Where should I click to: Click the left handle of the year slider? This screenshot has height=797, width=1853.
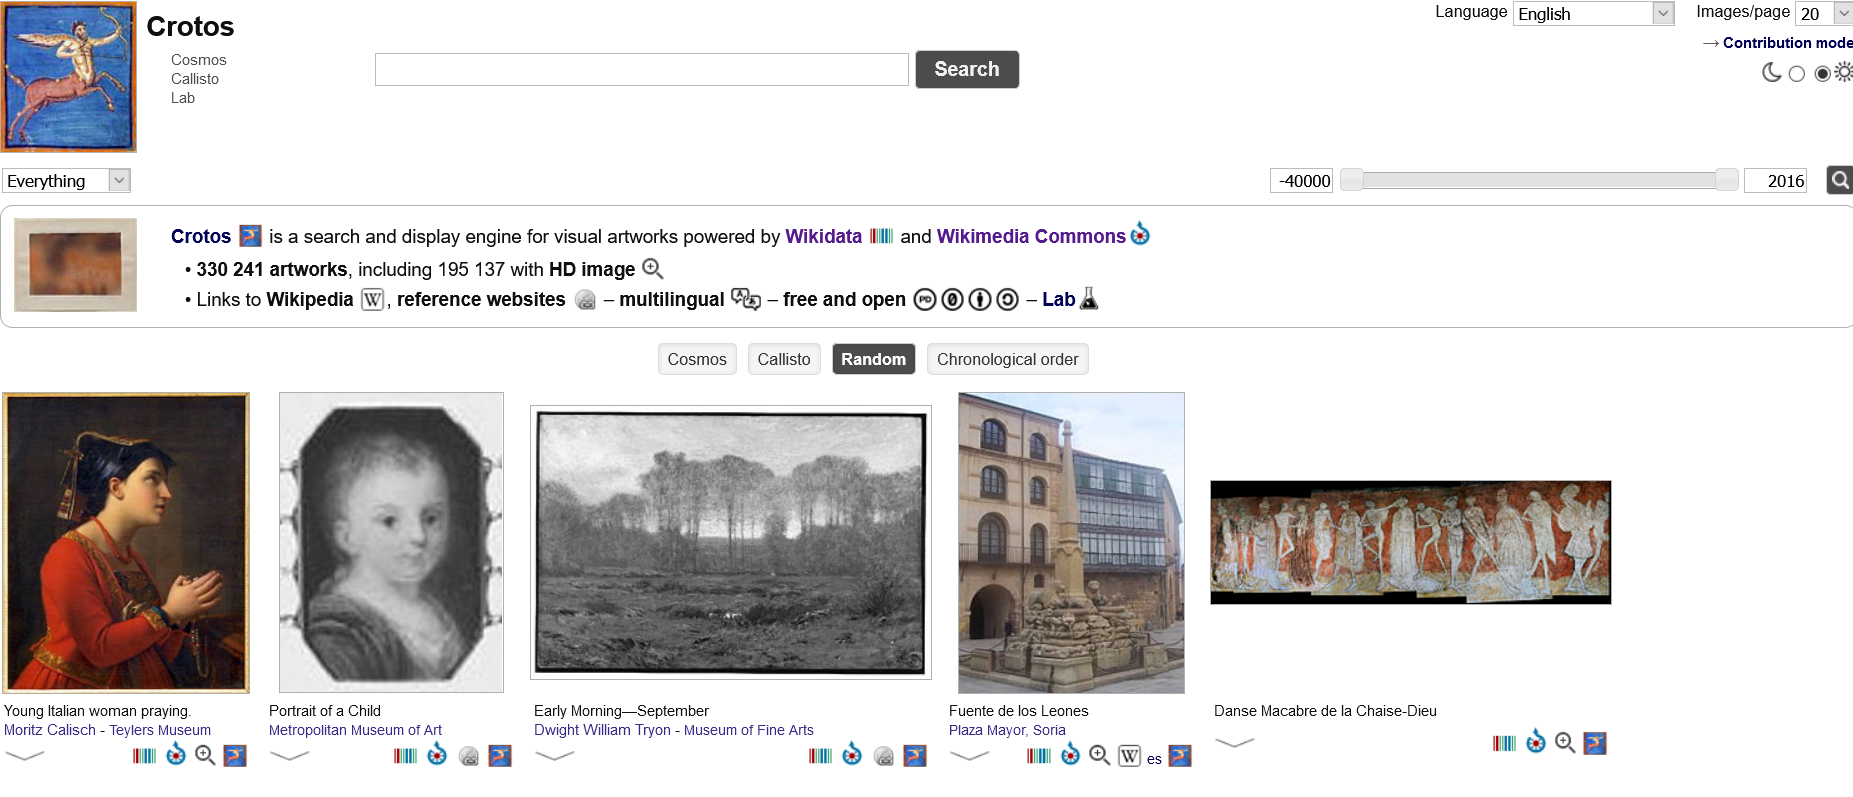[x=1352, y=180]
